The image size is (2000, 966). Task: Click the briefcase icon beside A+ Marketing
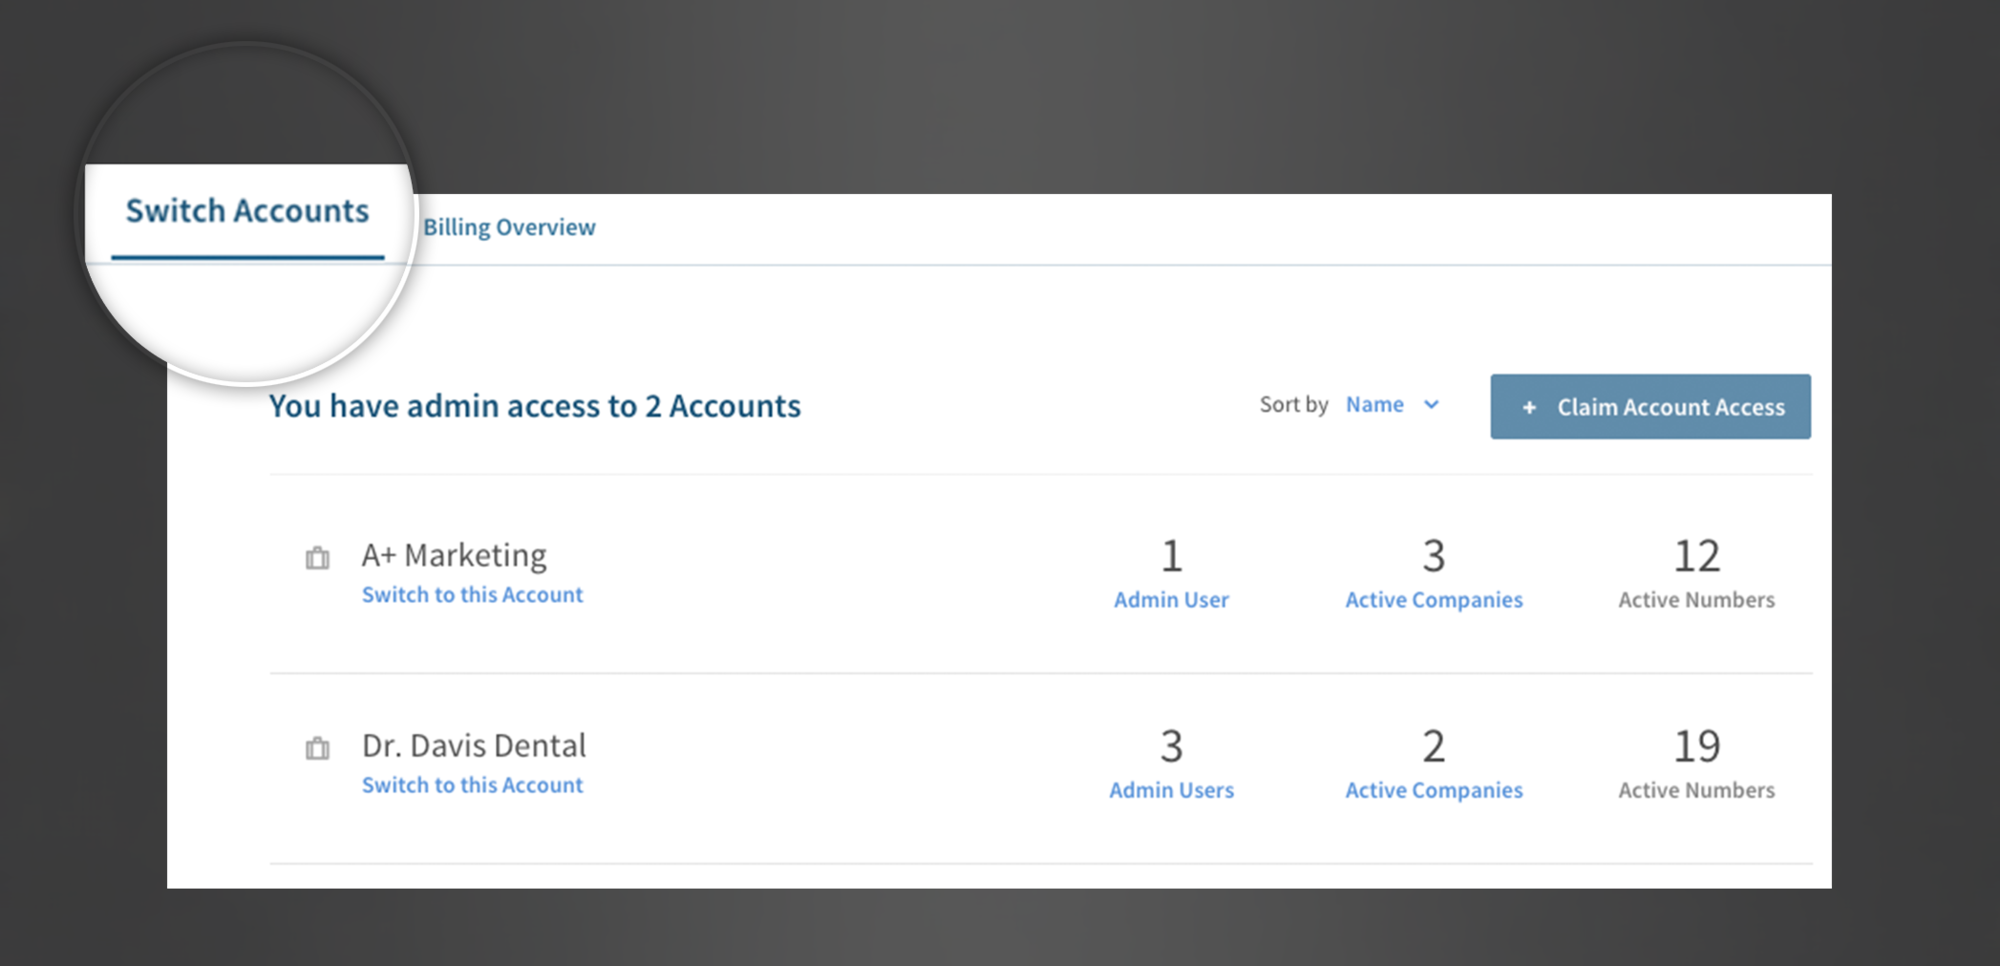[x=317, y=558]
